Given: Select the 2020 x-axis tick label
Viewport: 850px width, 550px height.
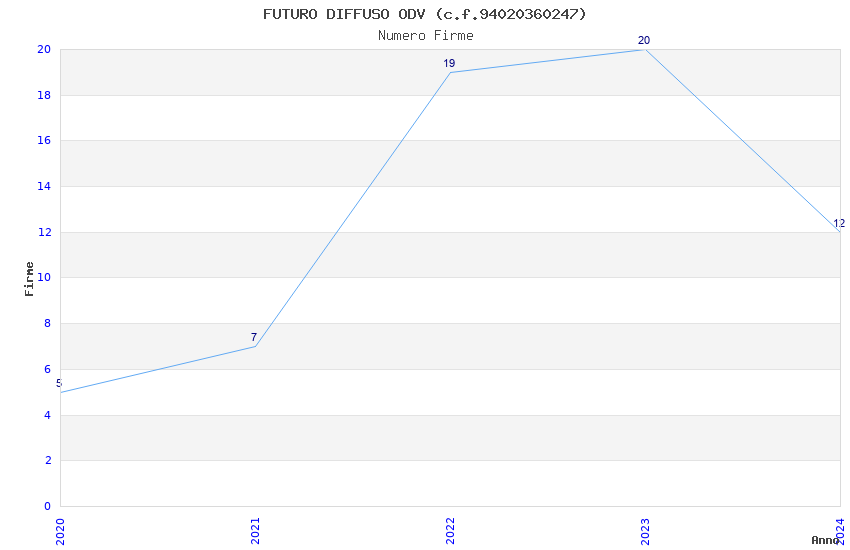Looking at the screenshot, I should click(60, 530).
